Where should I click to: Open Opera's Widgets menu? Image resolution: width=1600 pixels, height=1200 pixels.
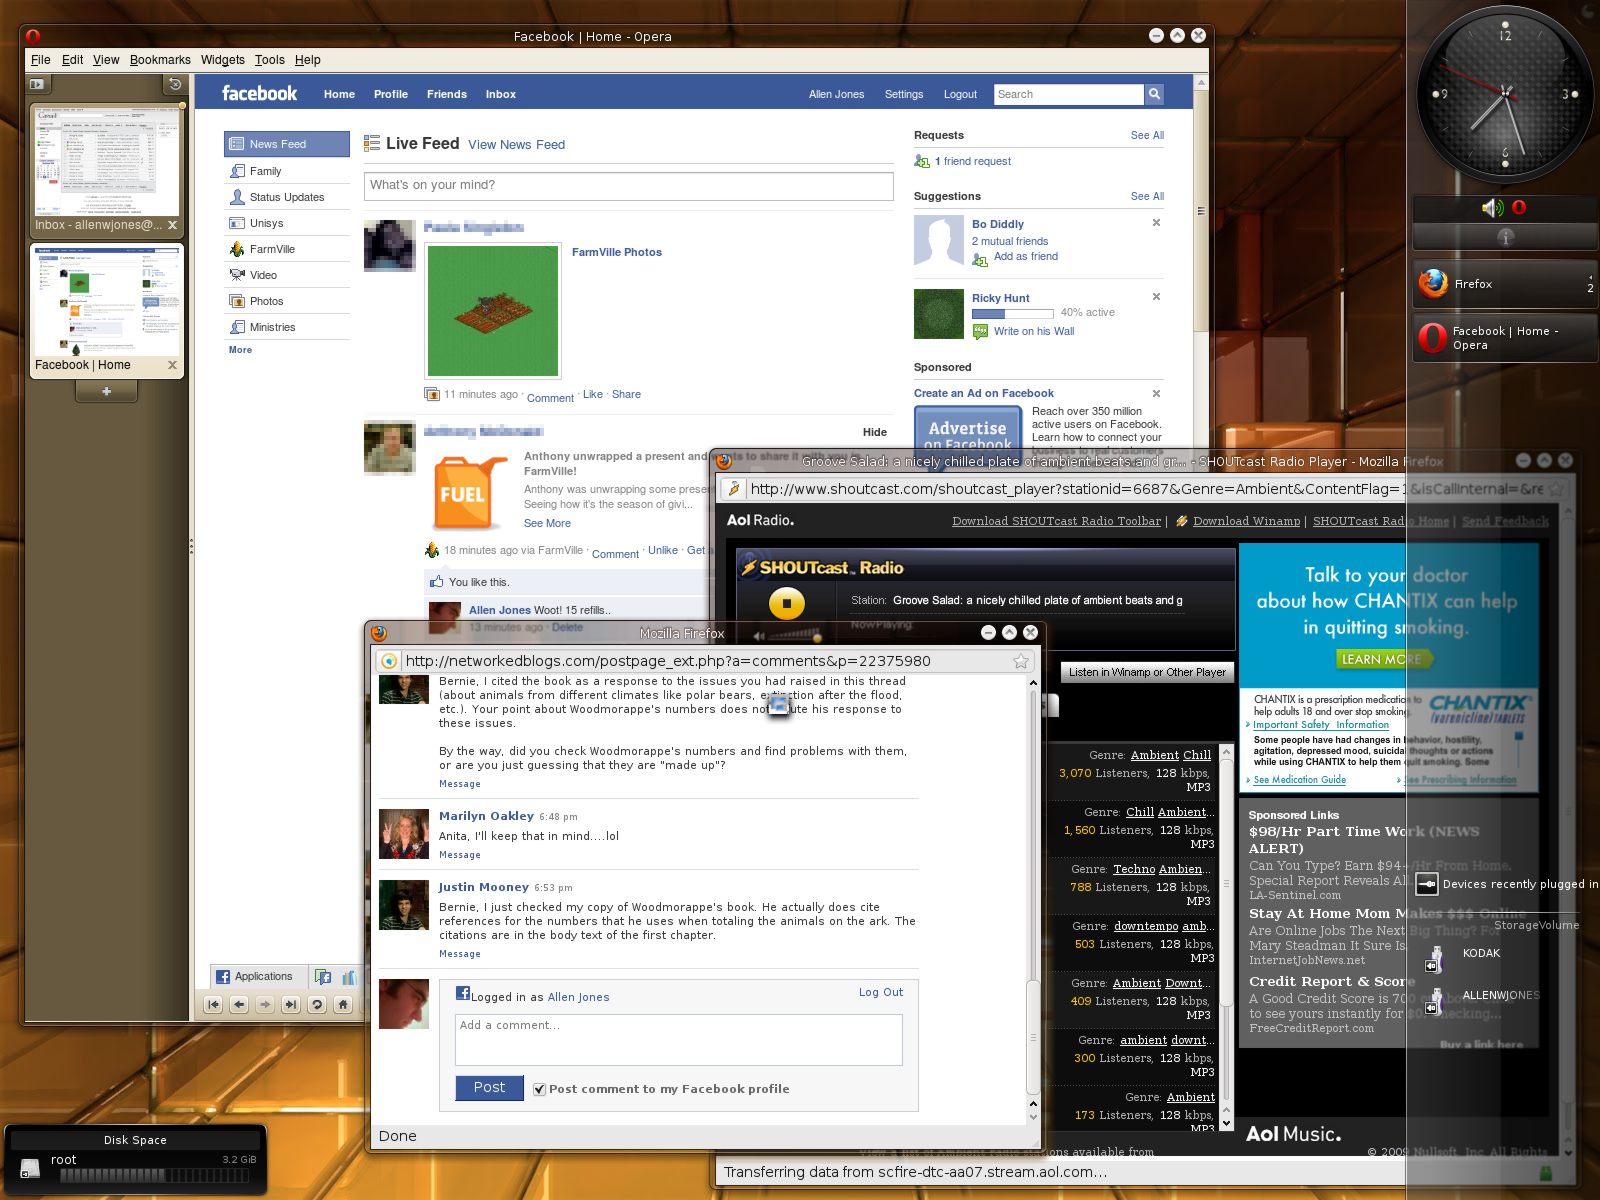coord(222,60)
